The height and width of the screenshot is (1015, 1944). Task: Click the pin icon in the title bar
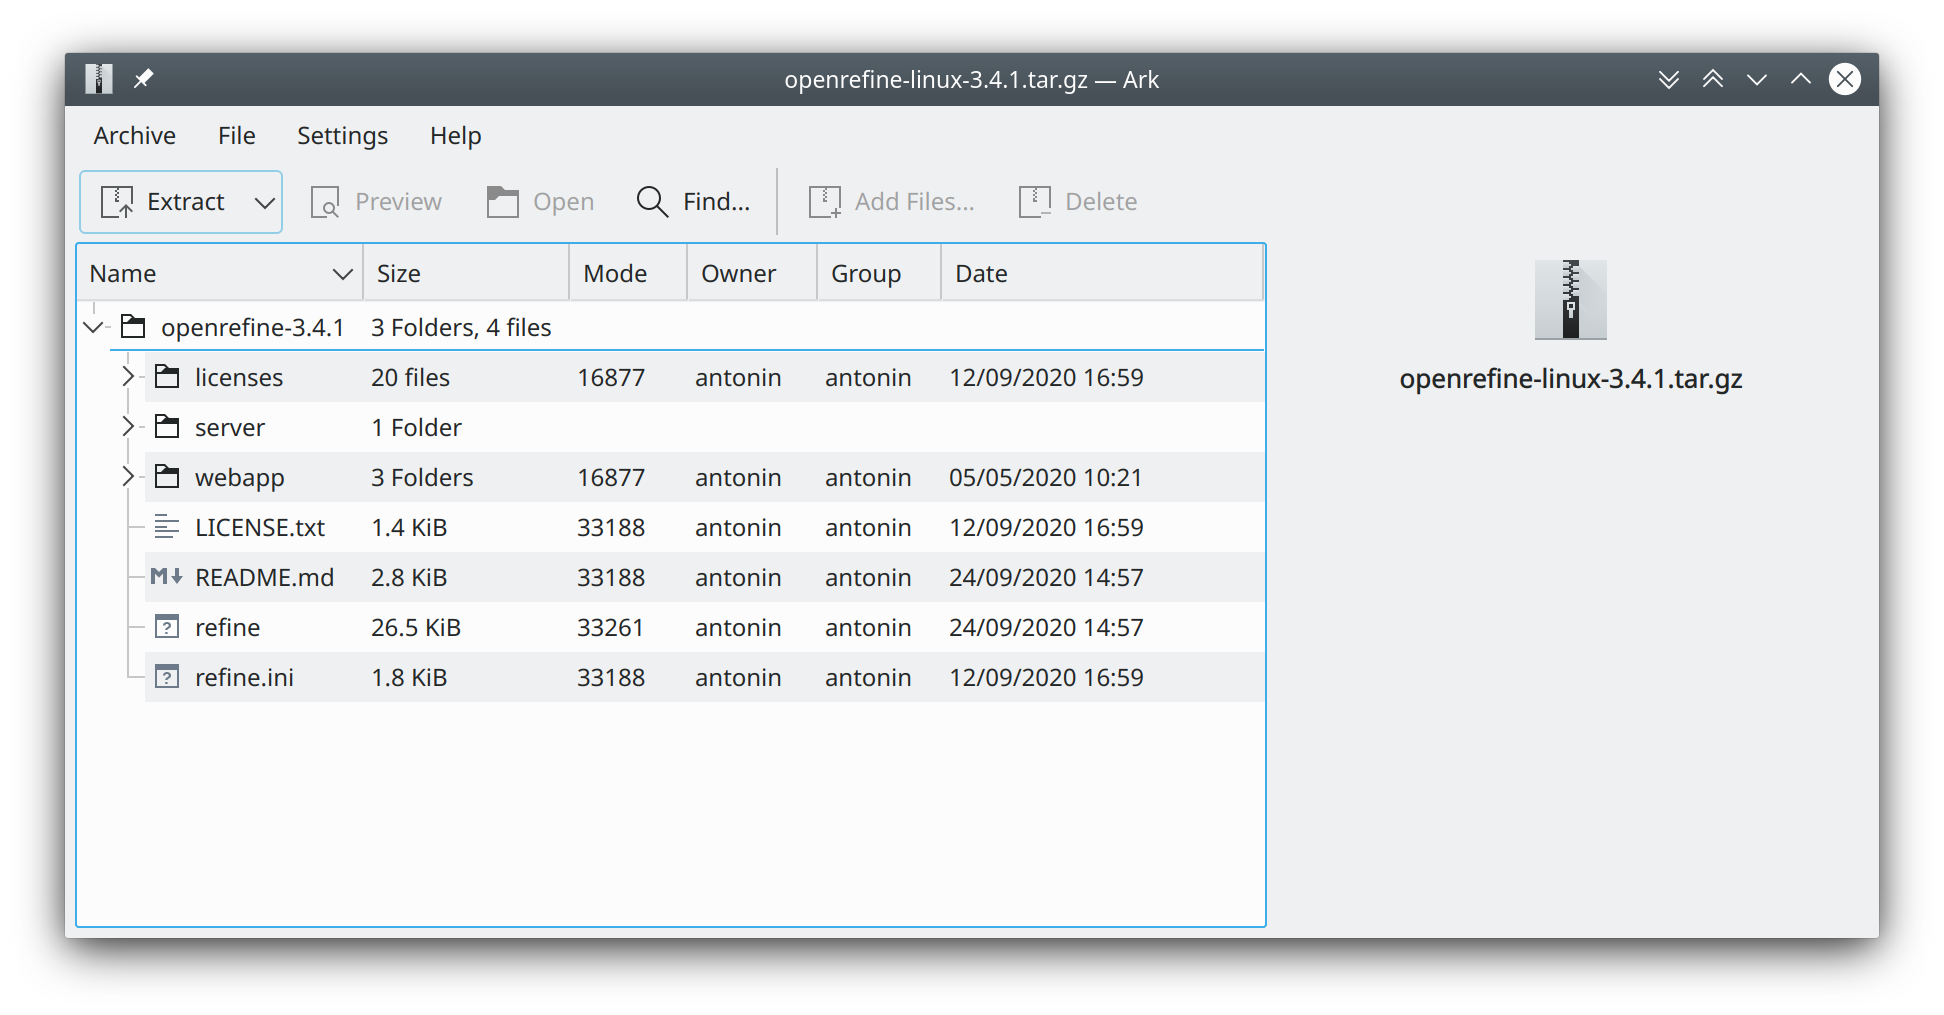tap(143, 78)
